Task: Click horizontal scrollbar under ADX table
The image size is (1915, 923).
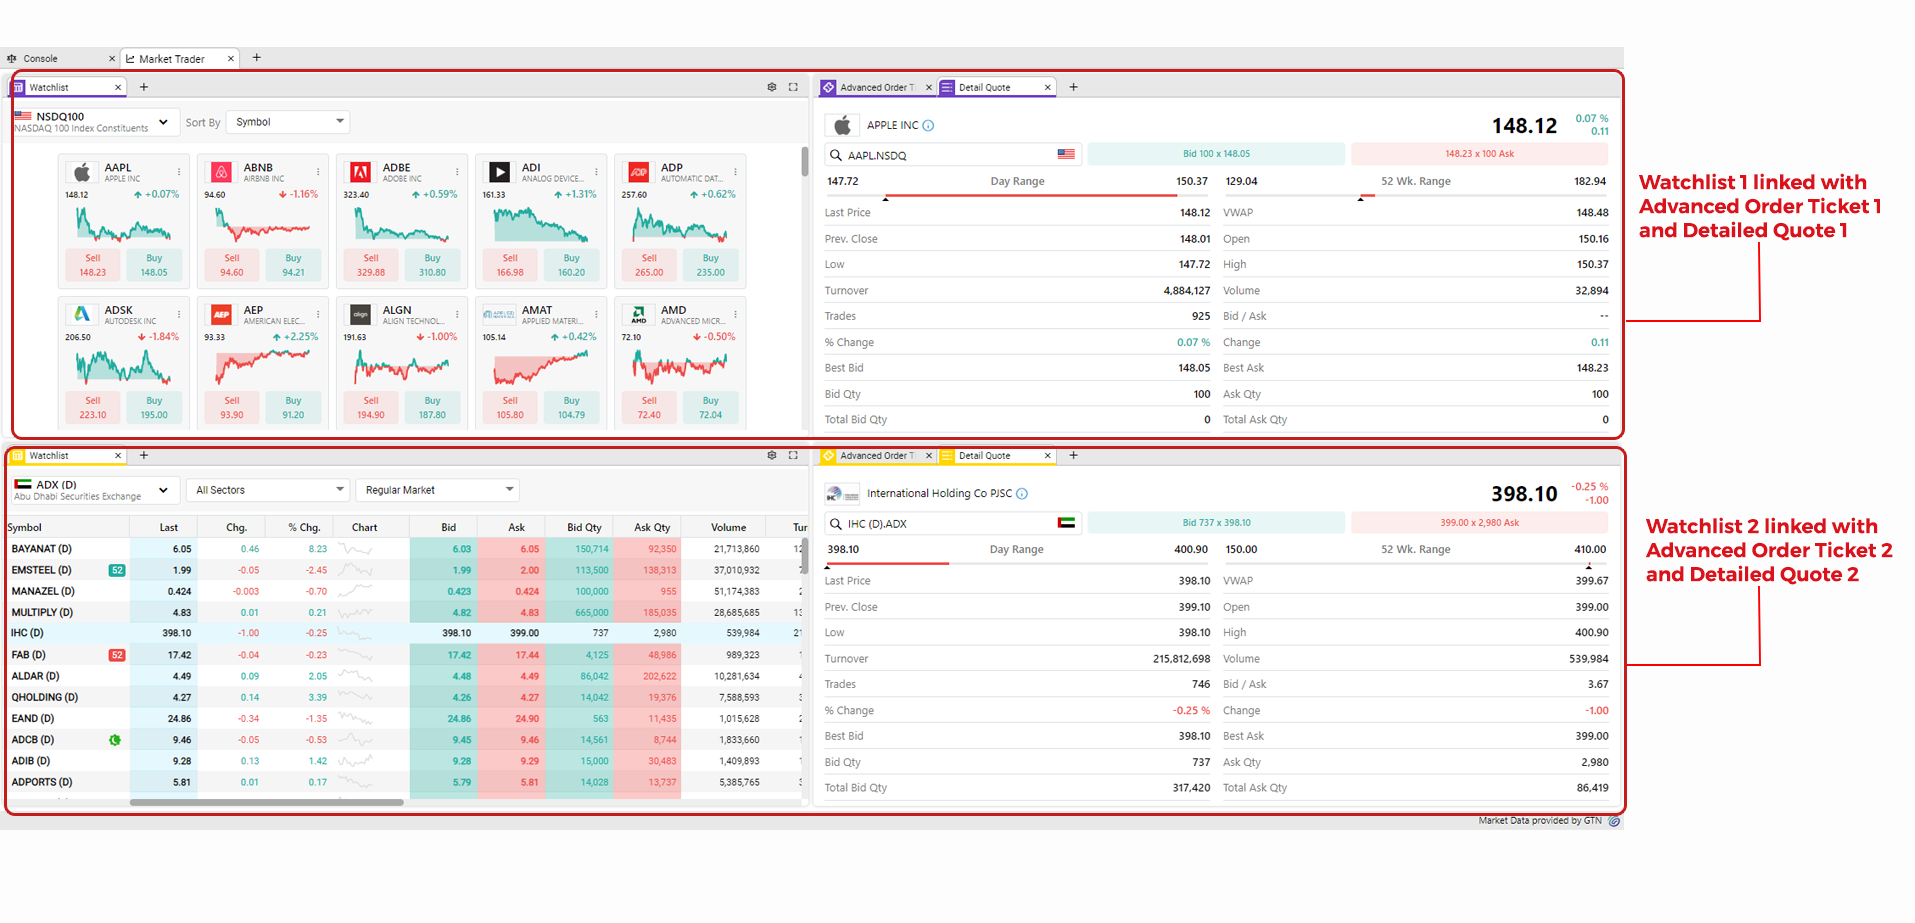Action: tap(267, 802)
